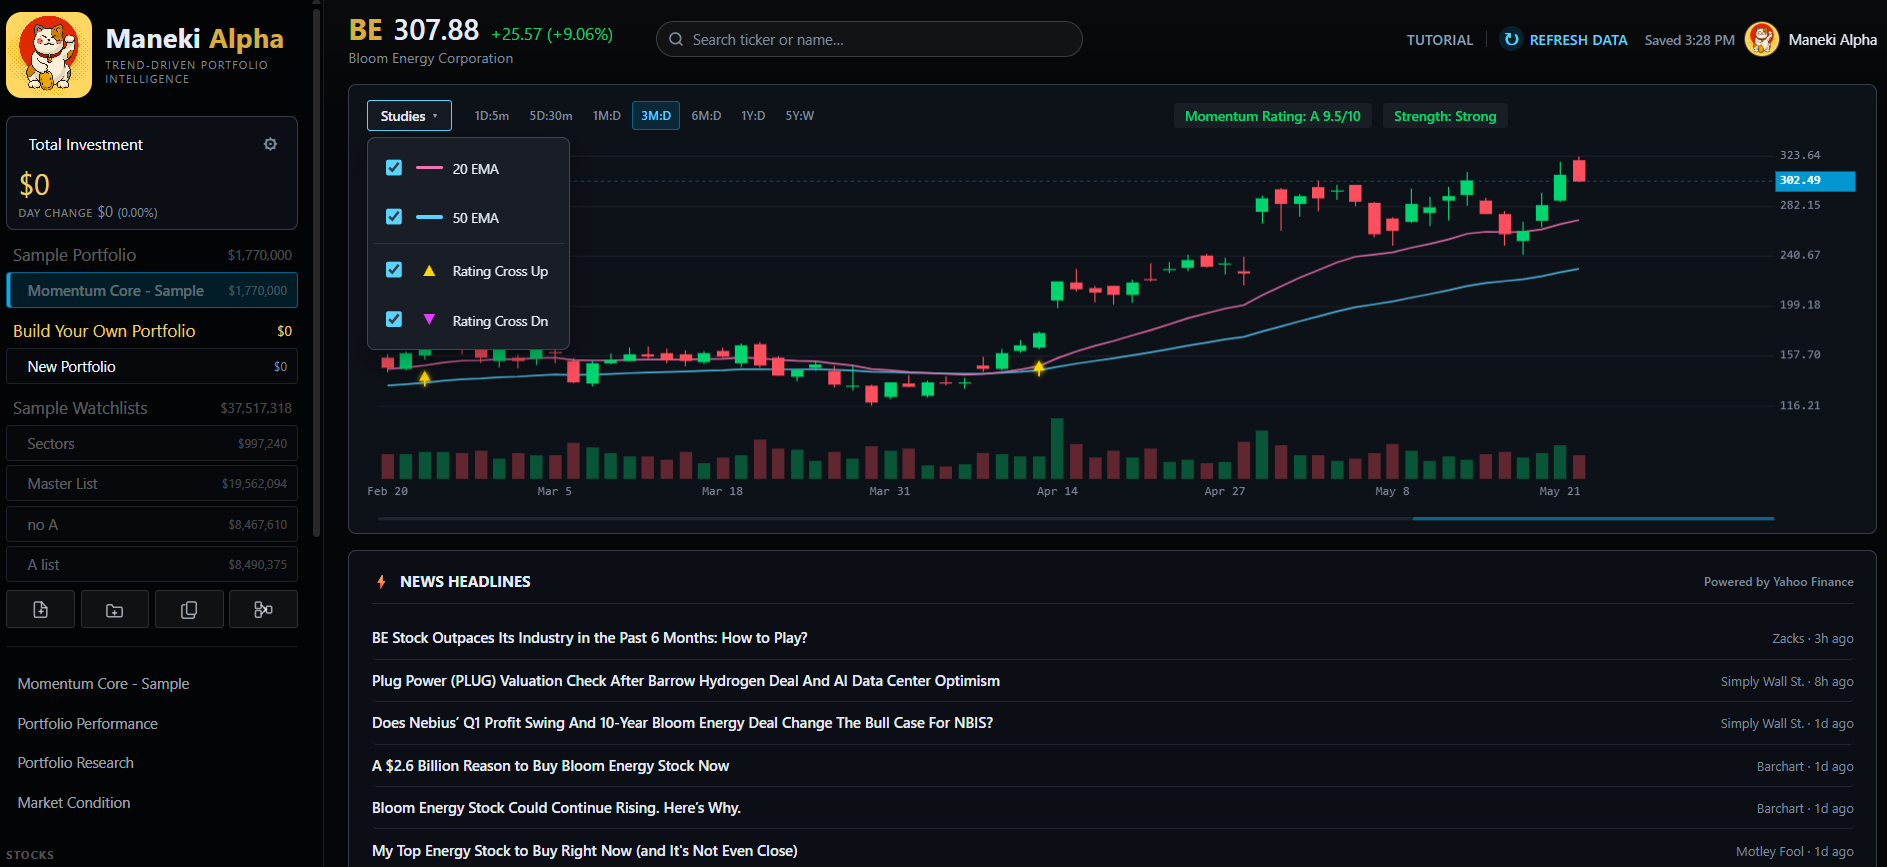Select the 3M:D timeframe

(656, 116)
